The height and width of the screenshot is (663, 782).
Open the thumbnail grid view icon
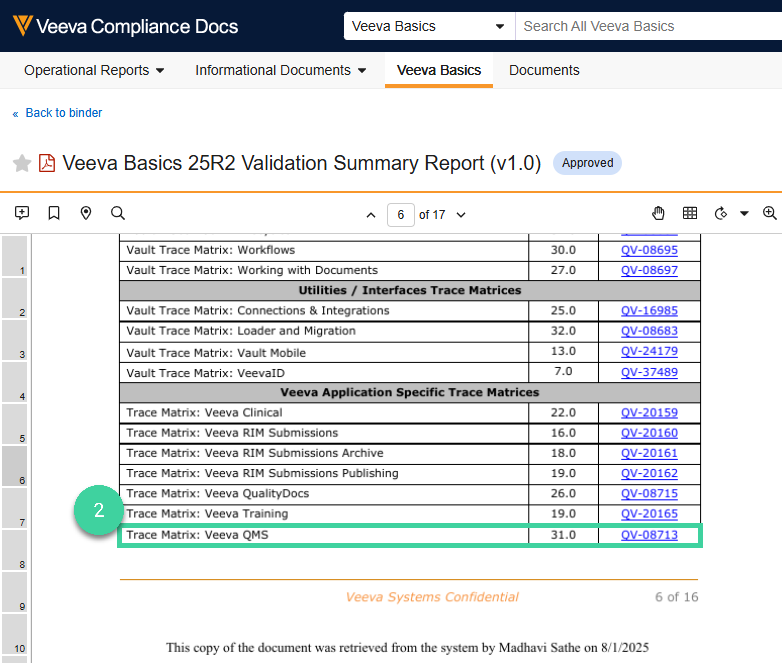tap(690, 213)
